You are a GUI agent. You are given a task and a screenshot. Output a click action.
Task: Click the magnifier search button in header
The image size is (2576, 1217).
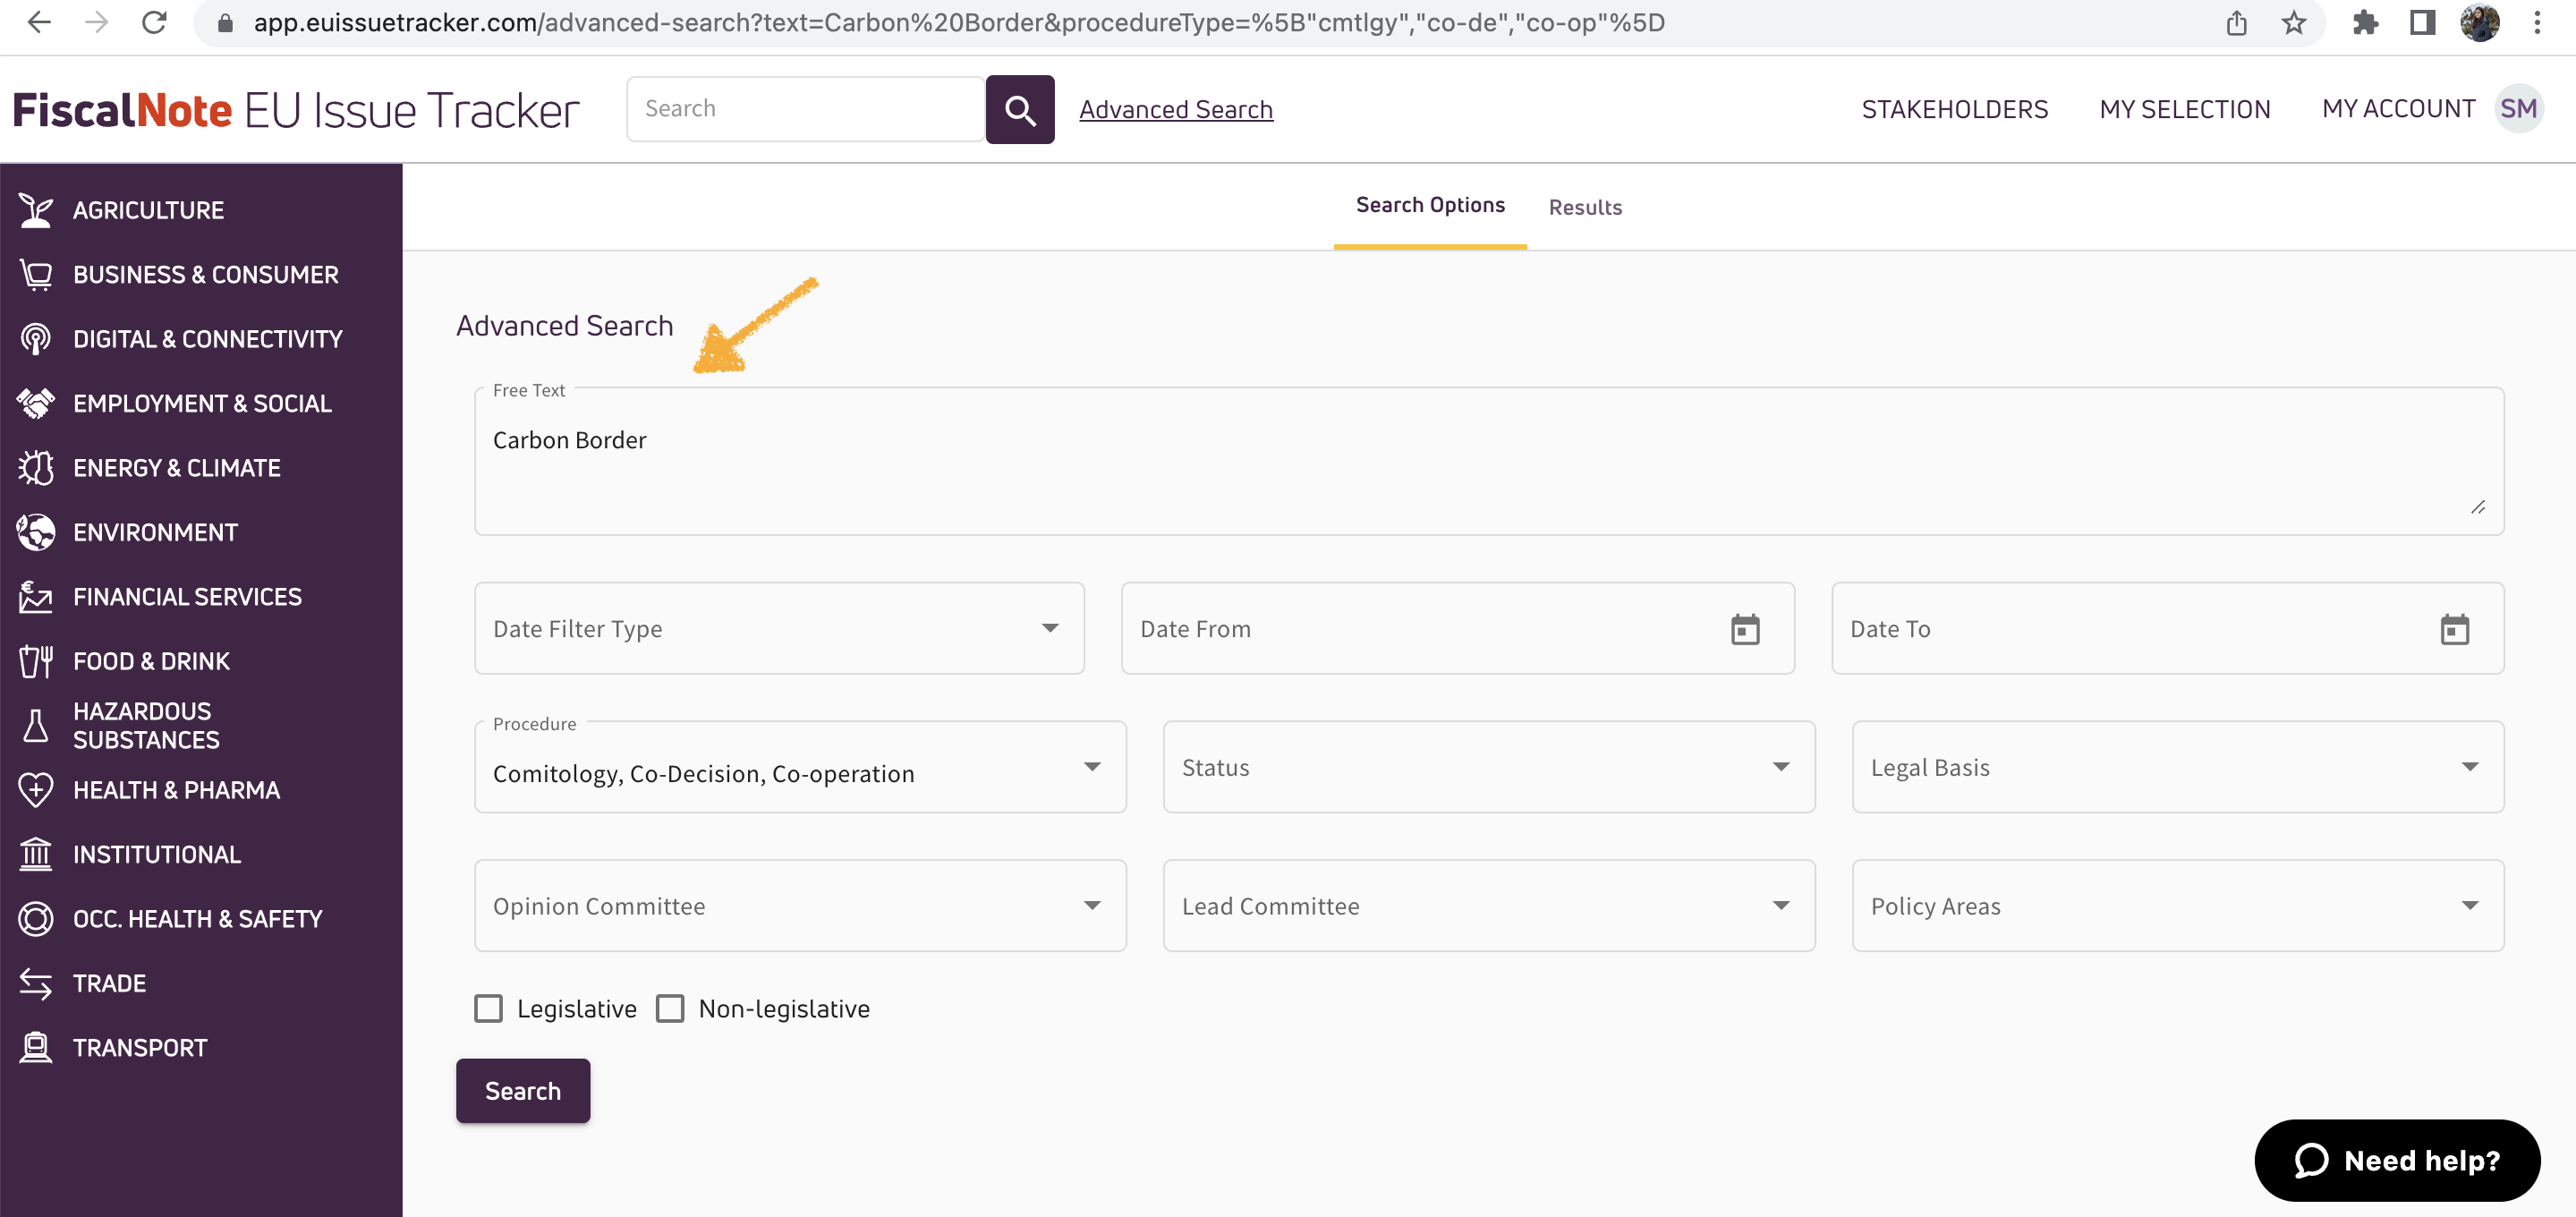click(x=1020, y=109)
